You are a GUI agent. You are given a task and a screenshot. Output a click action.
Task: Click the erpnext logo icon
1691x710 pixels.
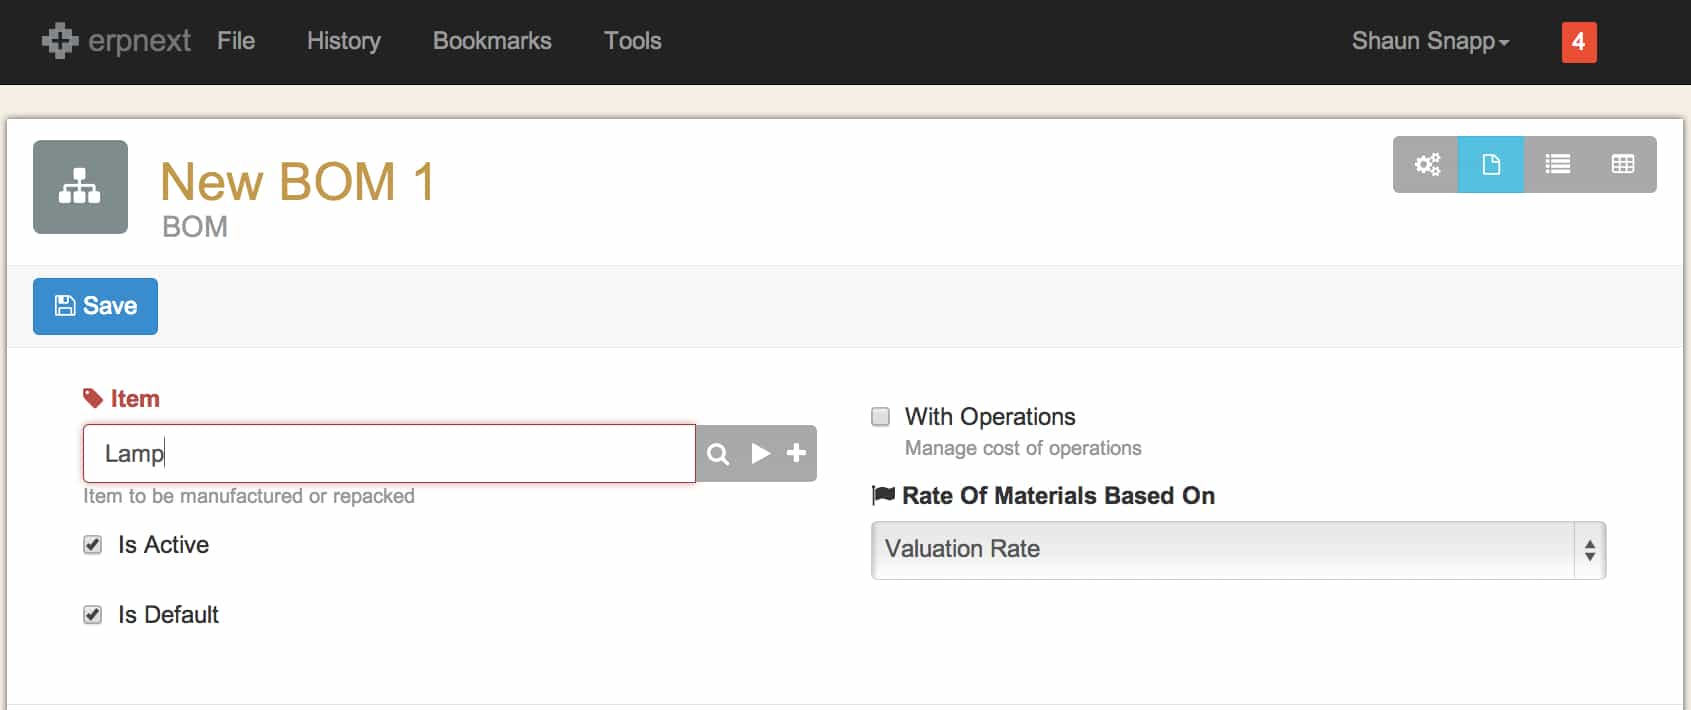tap(60, 41)
